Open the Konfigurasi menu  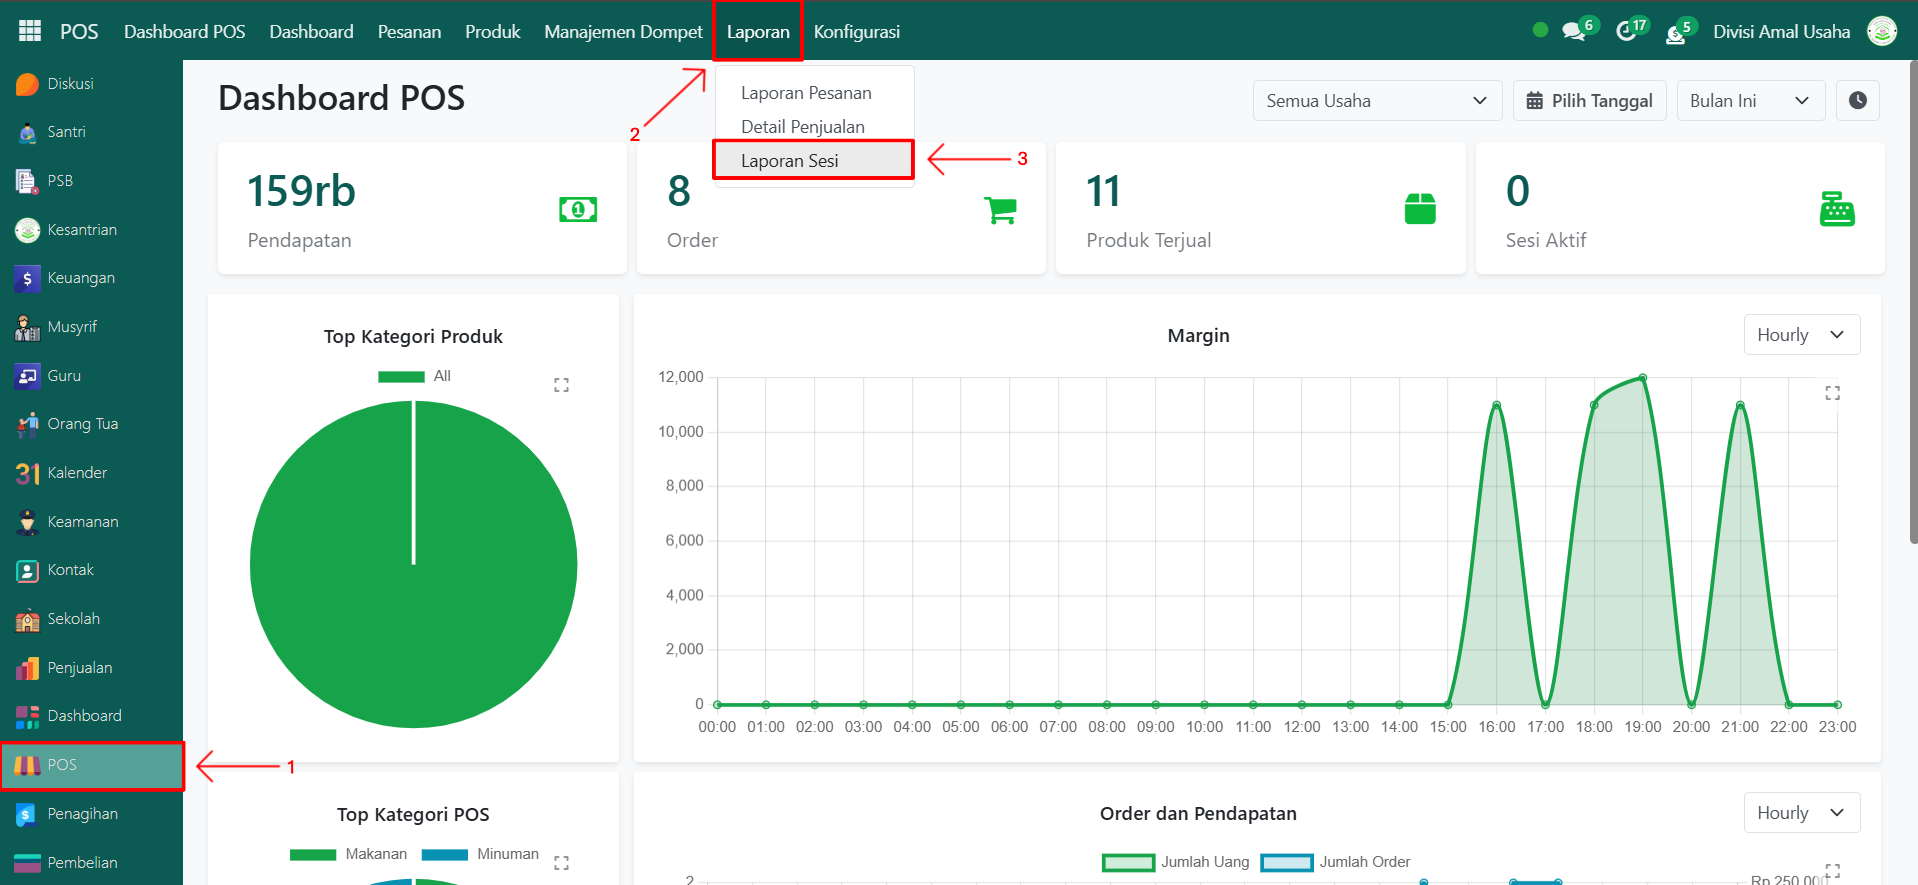(x=856, y=32)
